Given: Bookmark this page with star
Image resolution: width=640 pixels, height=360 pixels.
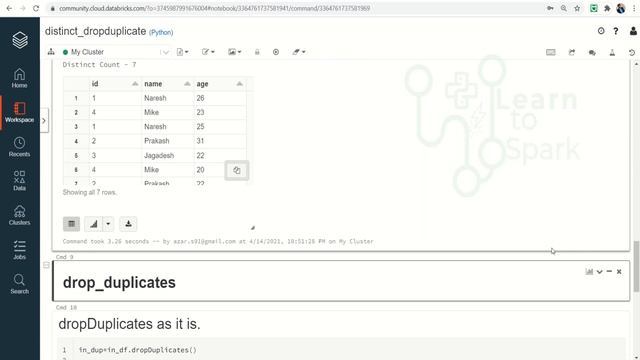Looking at the screenshot, I should click(x=577, y=8).
